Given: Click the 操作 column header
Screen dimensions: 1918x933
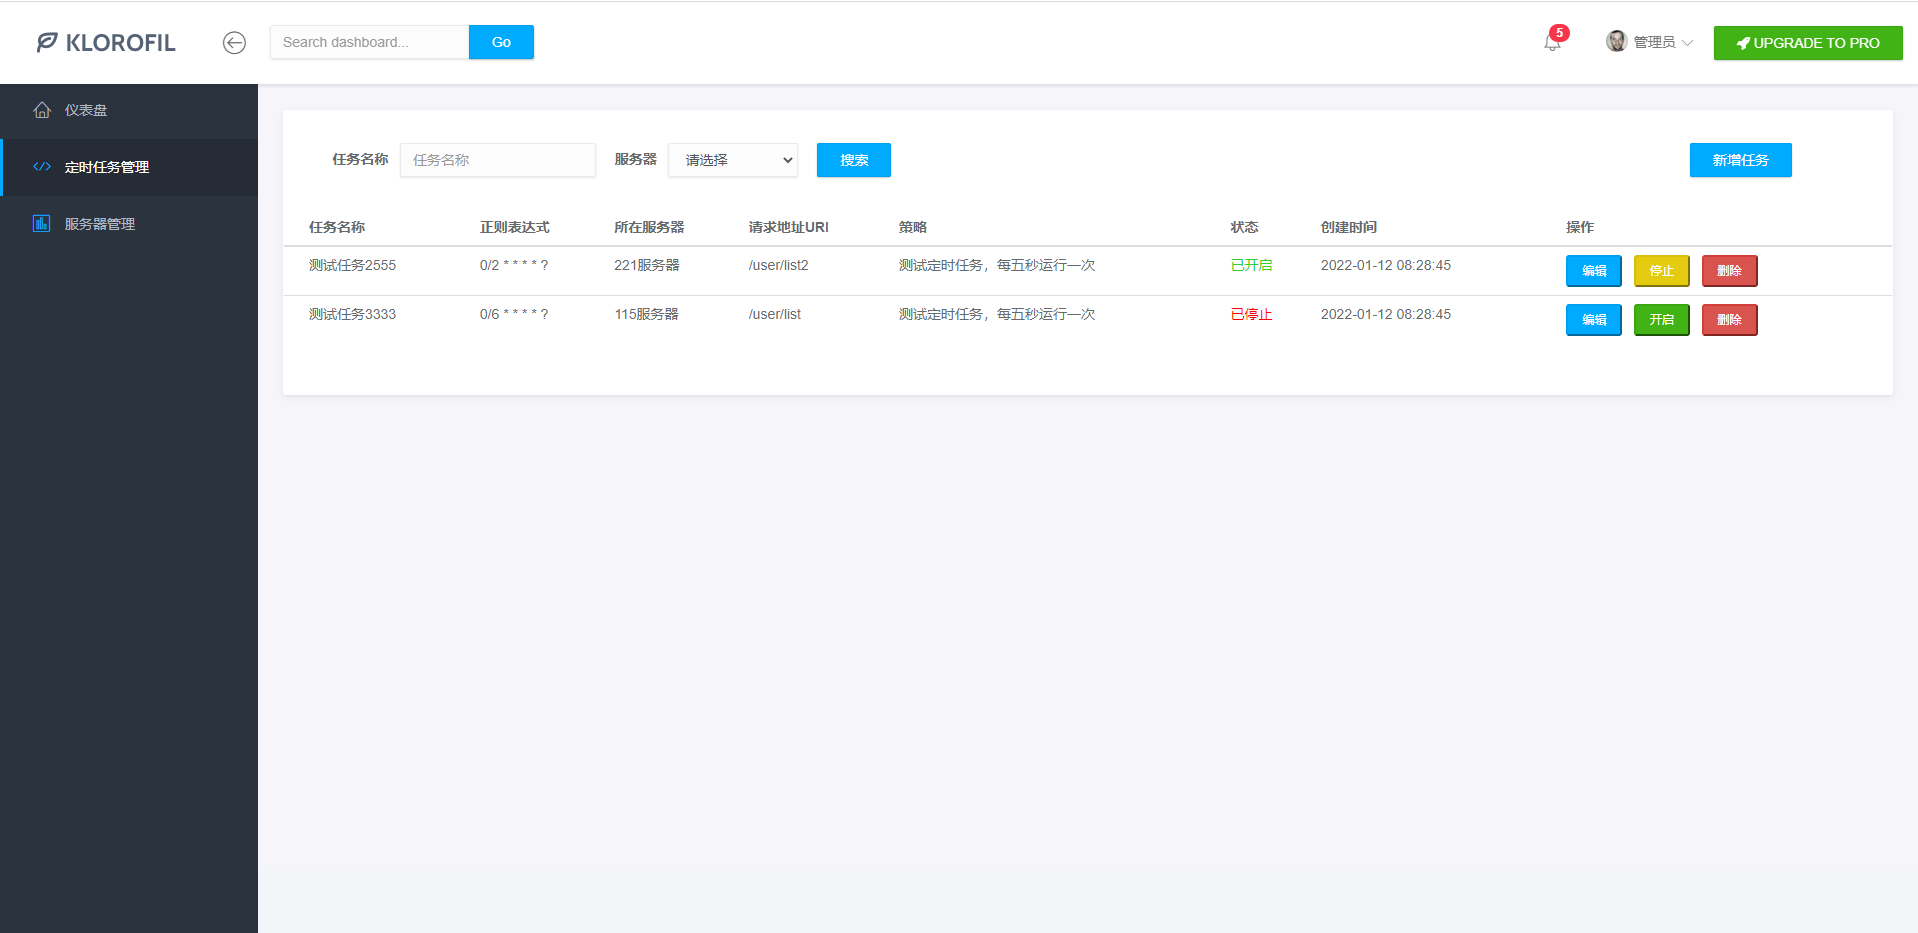Looking at the screenshot, I should [1580, 227].
